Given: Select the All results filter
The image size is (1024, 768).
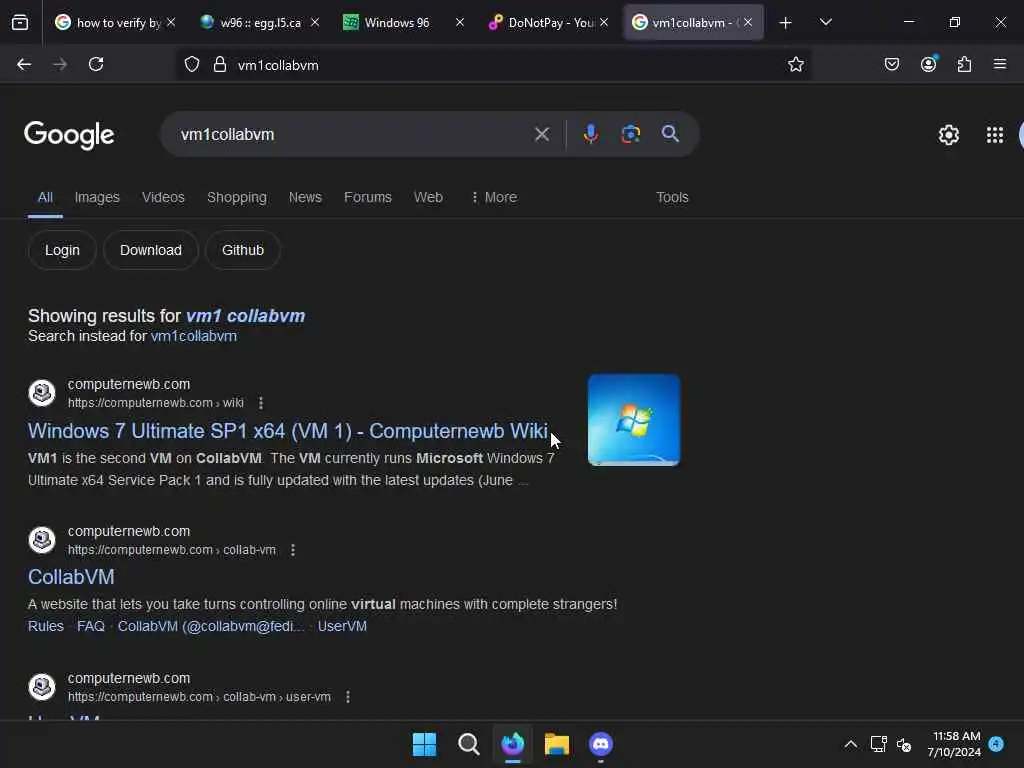Looking at the screenshot, I should [45, 197].
